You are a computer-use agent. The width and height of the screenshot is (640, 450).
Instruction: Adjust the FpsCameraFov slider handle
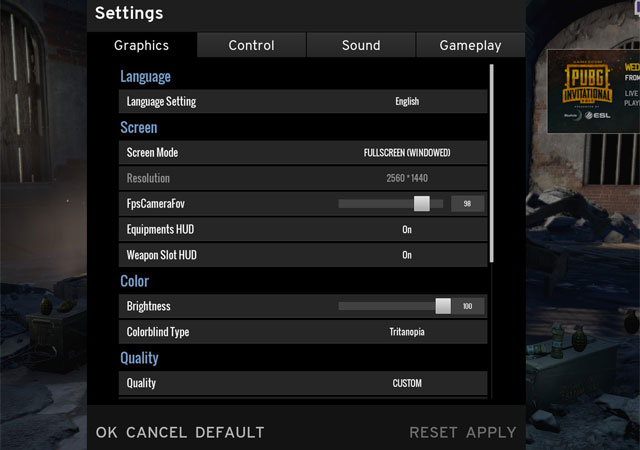(422, 203)
